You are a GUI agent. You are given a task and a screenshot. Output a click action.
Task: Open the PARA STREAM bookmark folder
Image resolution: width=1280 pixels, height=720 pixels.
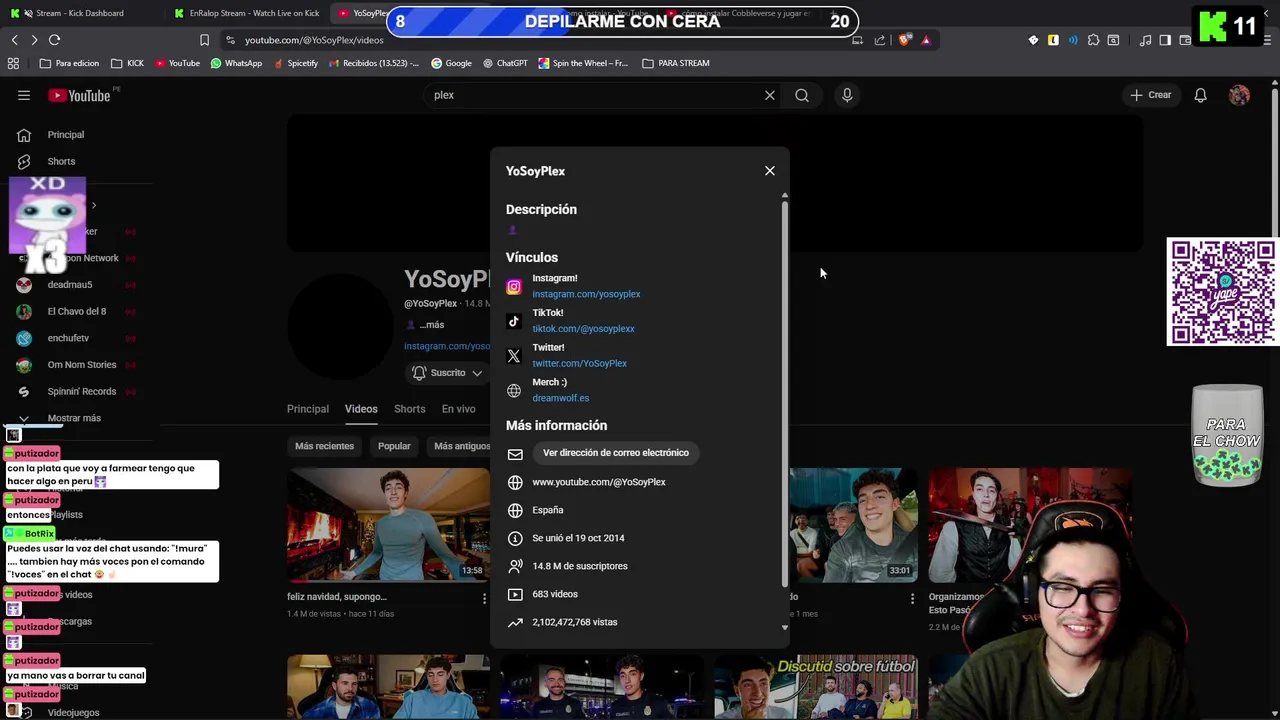[676, 63]
